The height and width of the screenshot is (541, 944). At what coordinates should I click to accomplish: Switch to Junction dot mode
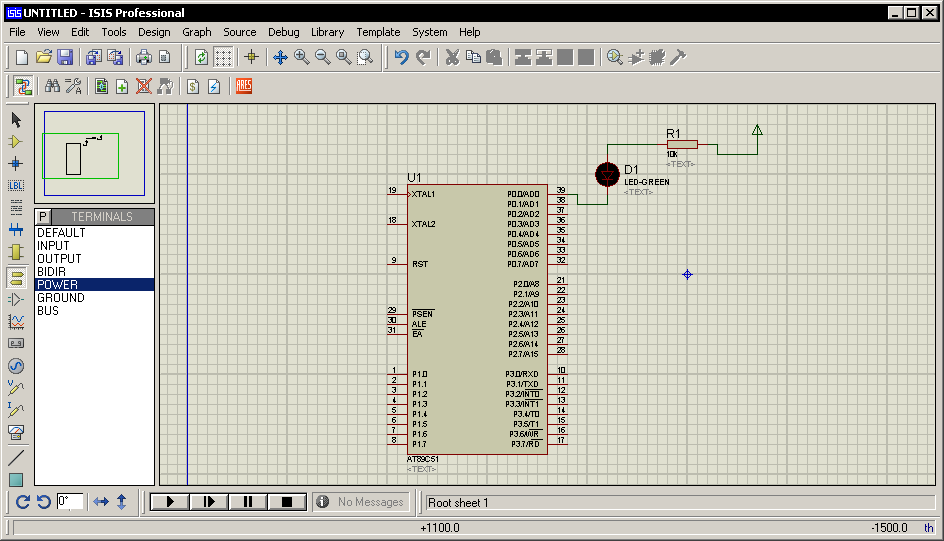tap(16, 164)
